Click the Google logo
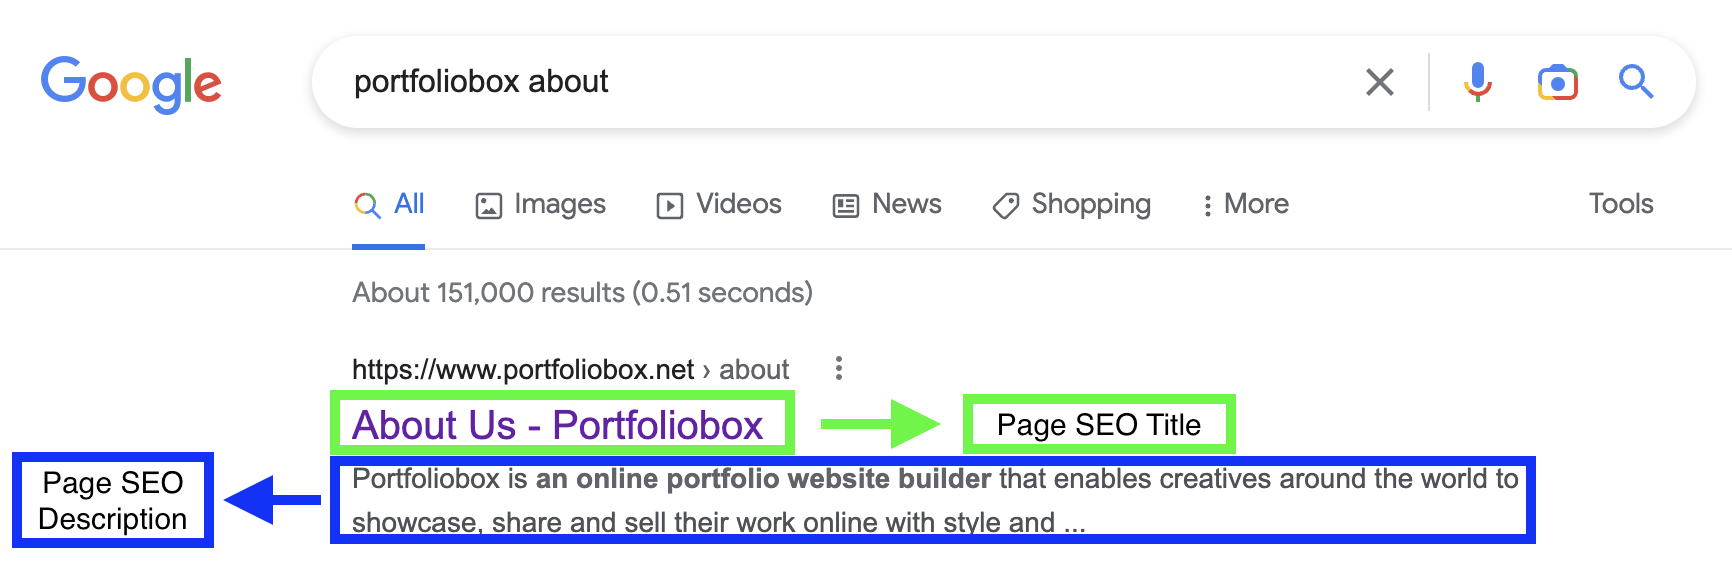The height and width of the screenshot is (586, 1732). 131,84
